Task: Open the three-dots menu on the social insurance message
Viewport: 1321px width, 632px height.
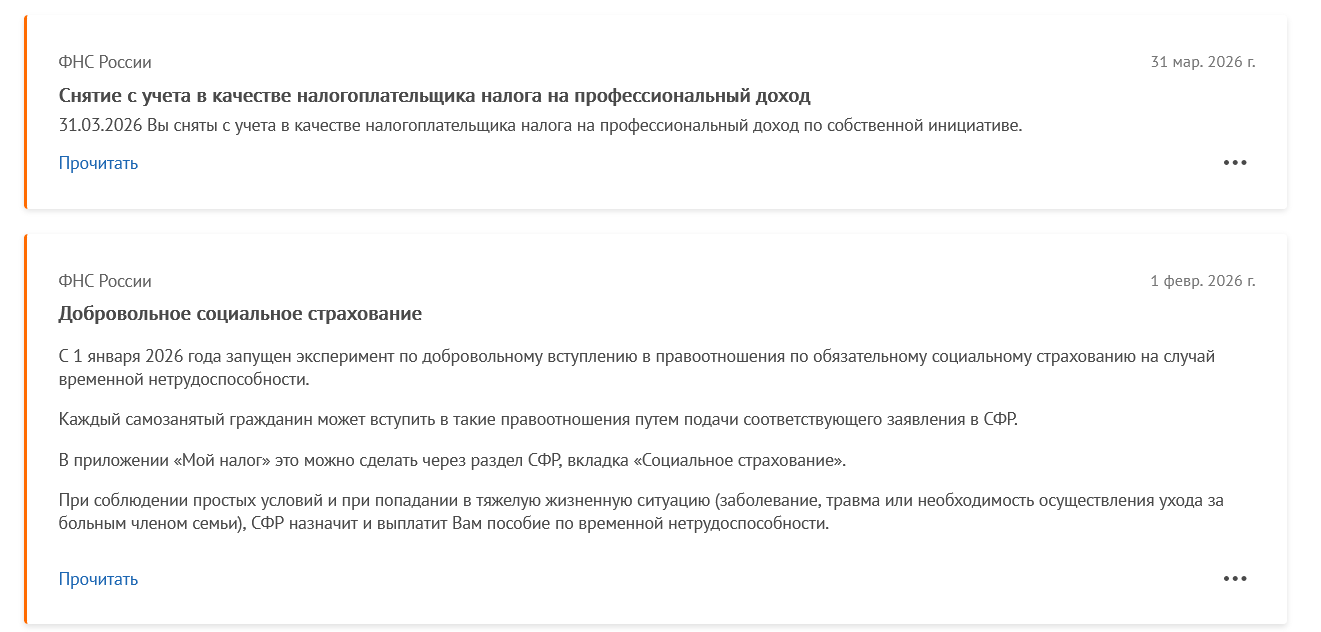Action: point(1235,578)
